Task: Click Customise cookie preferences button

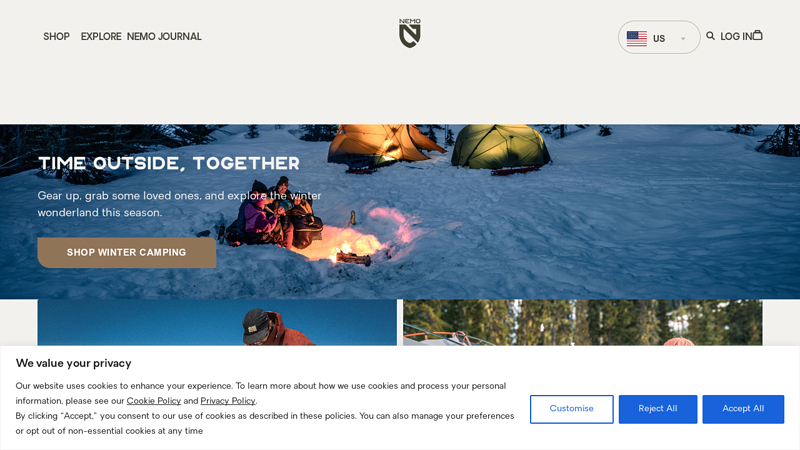Action: point(571,409)
